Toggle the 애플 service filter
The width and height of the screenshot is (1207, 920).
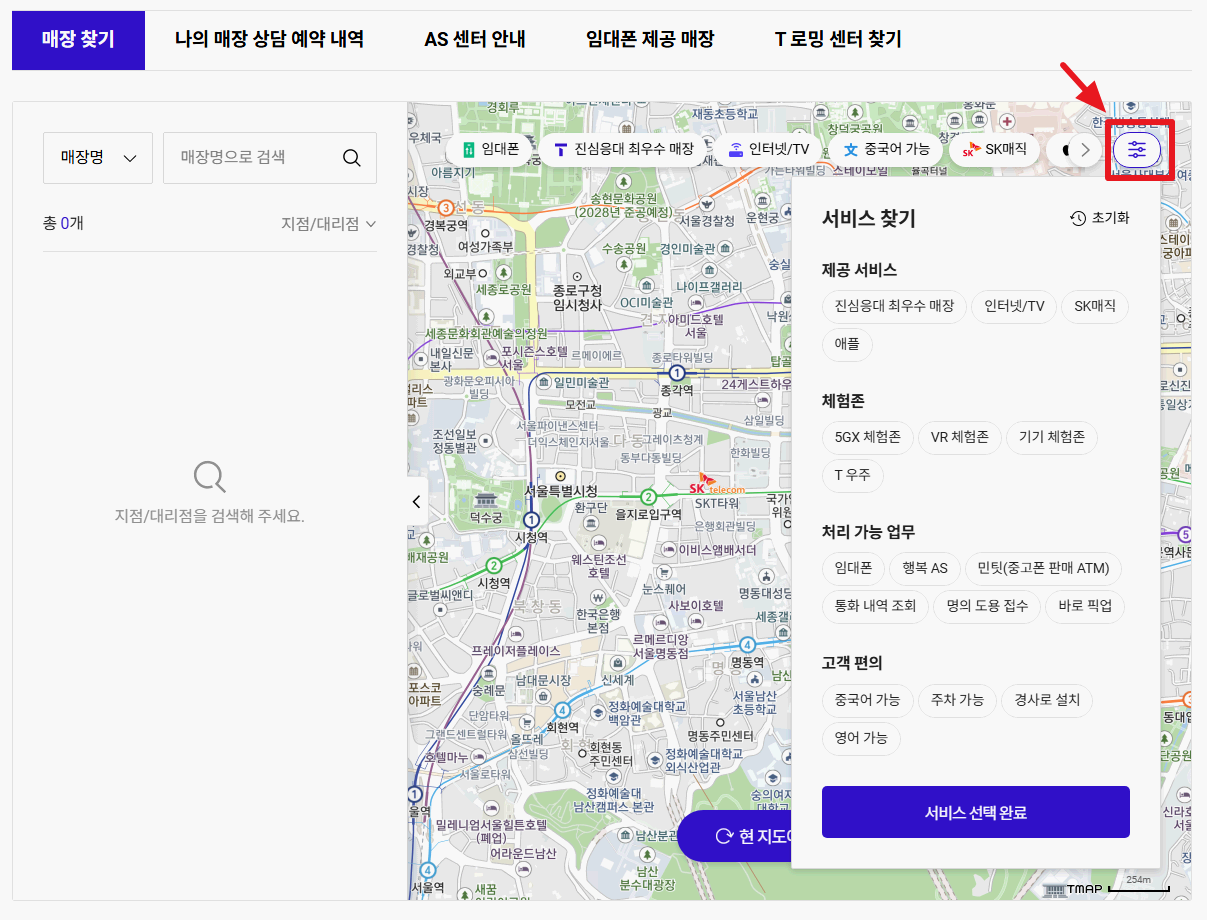[847, 345]
